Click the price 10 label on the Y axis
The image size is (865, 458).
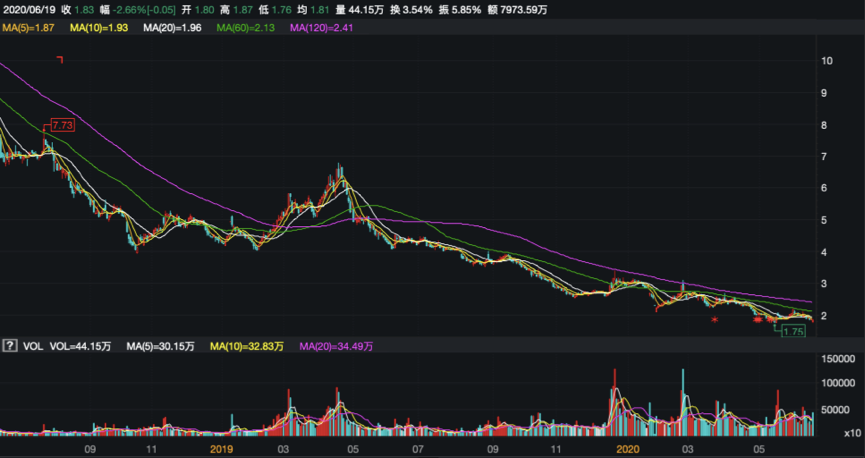[x=826, y=61]
